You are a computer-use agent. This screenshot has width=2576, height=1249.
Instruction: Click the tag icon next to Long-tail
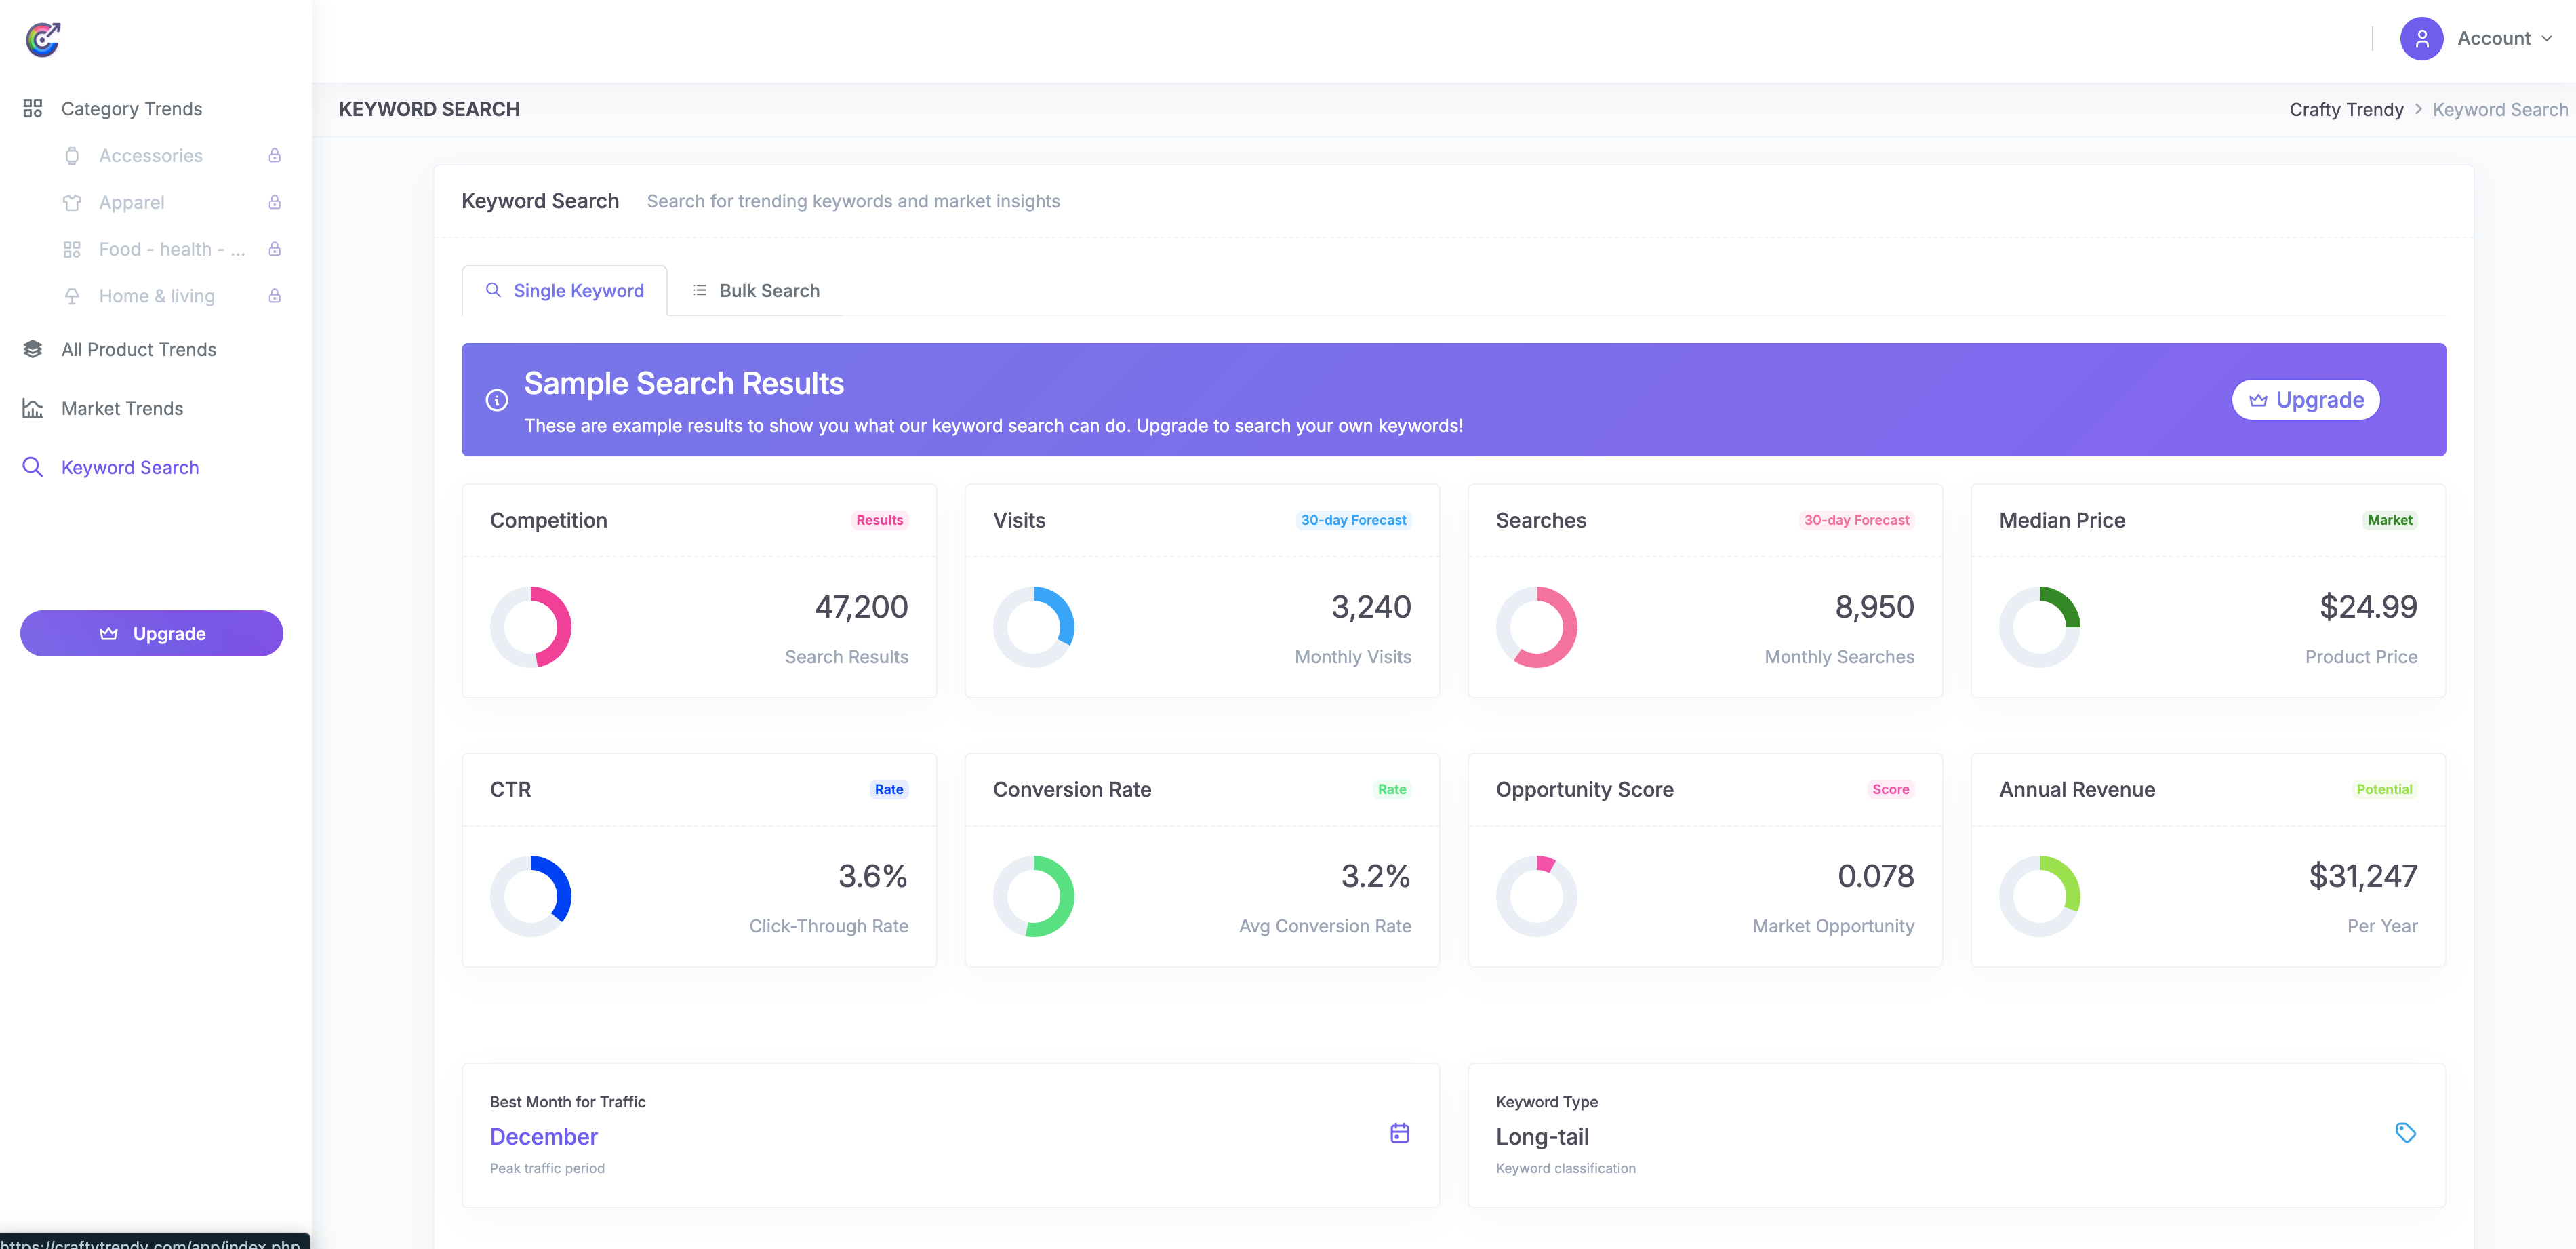tap(2405, 1133)
